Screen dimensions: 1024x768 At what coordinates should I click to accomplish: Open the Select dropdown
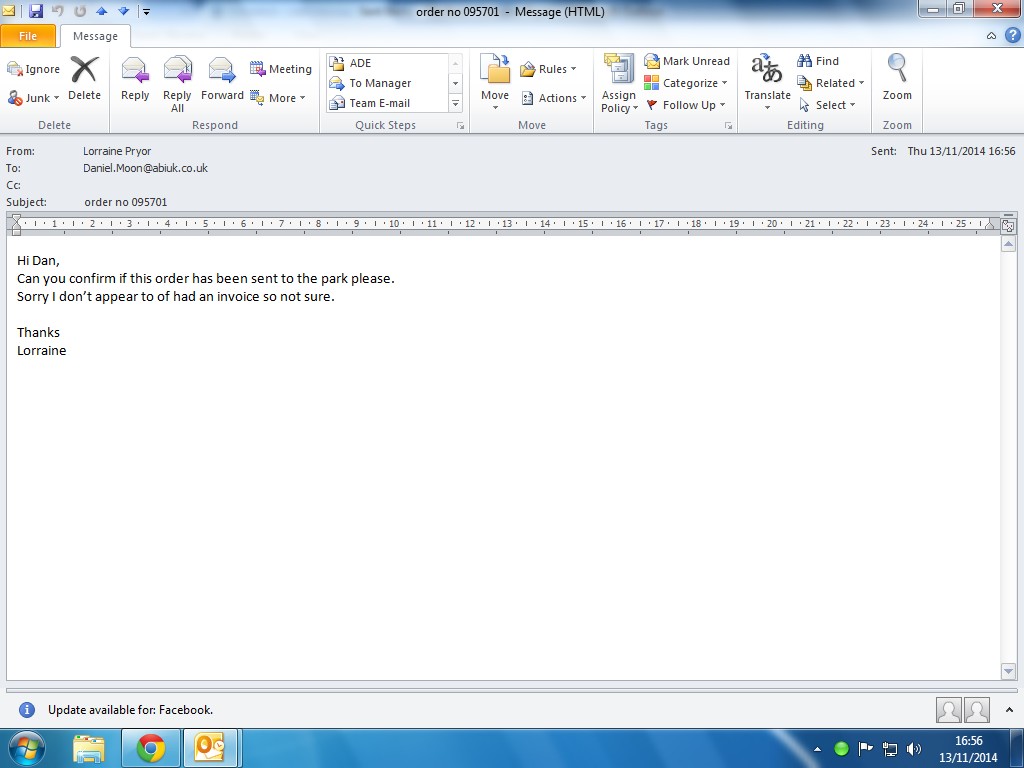[826, 105]
